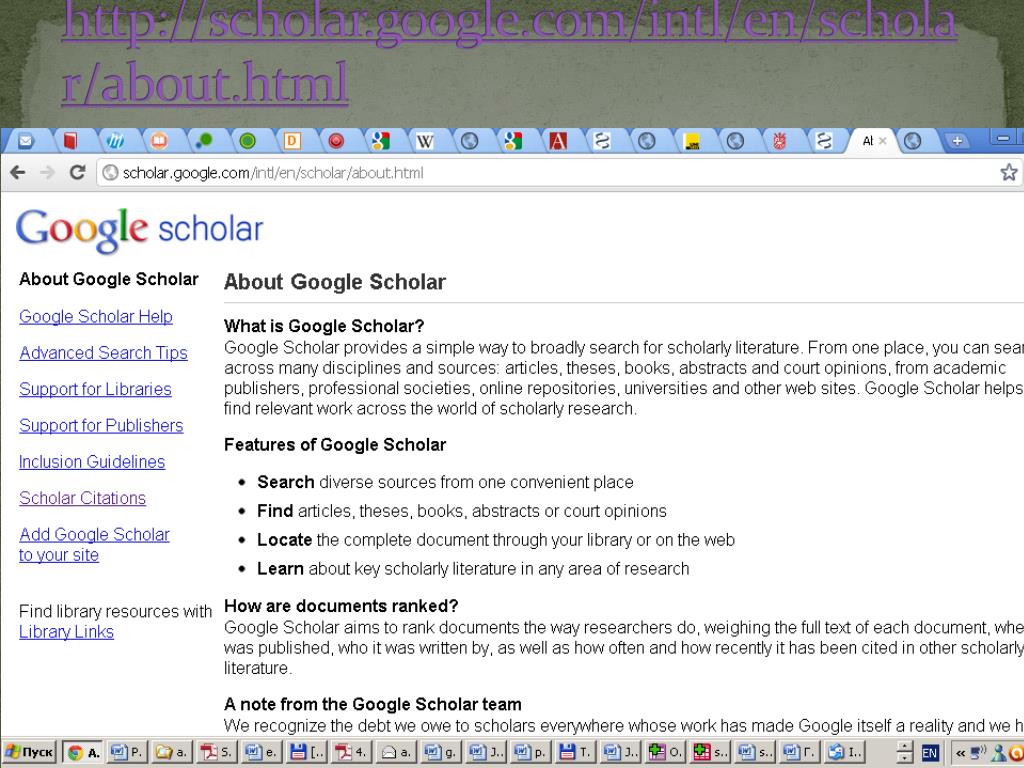Open the Word taskbar button labeled Г.
Image resolution: width=1024 pixels, height=768 pixels.
799,753
